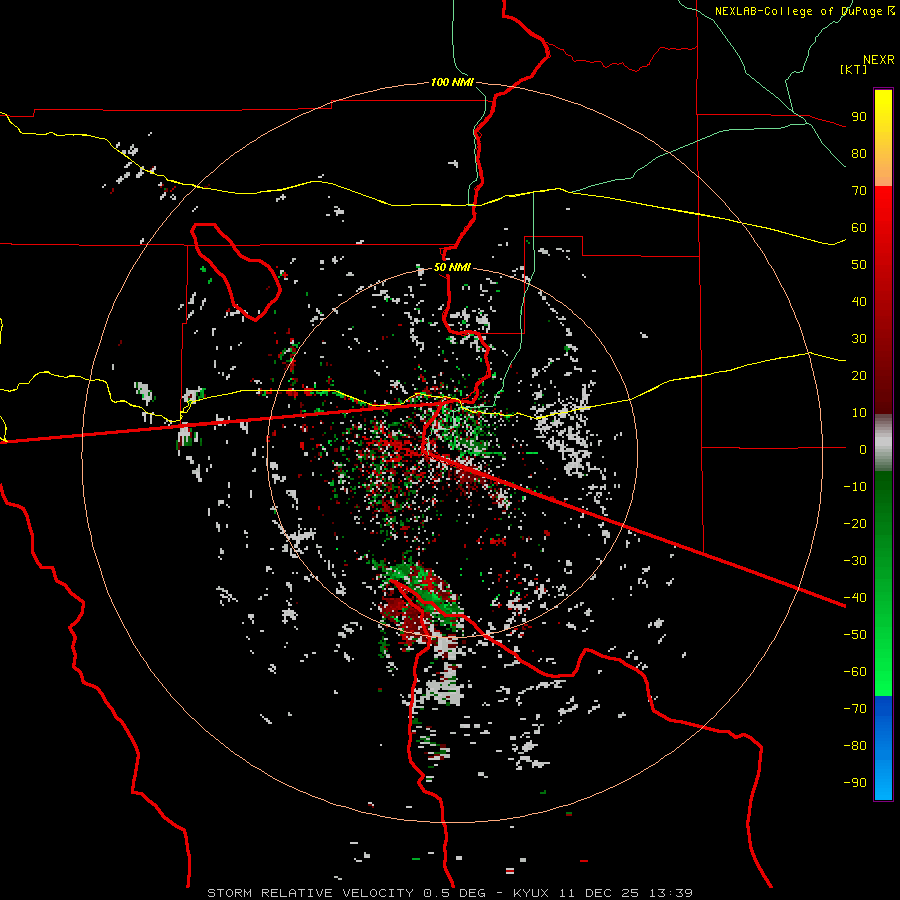Click the 10 value on velocity scale

point(859,413)
